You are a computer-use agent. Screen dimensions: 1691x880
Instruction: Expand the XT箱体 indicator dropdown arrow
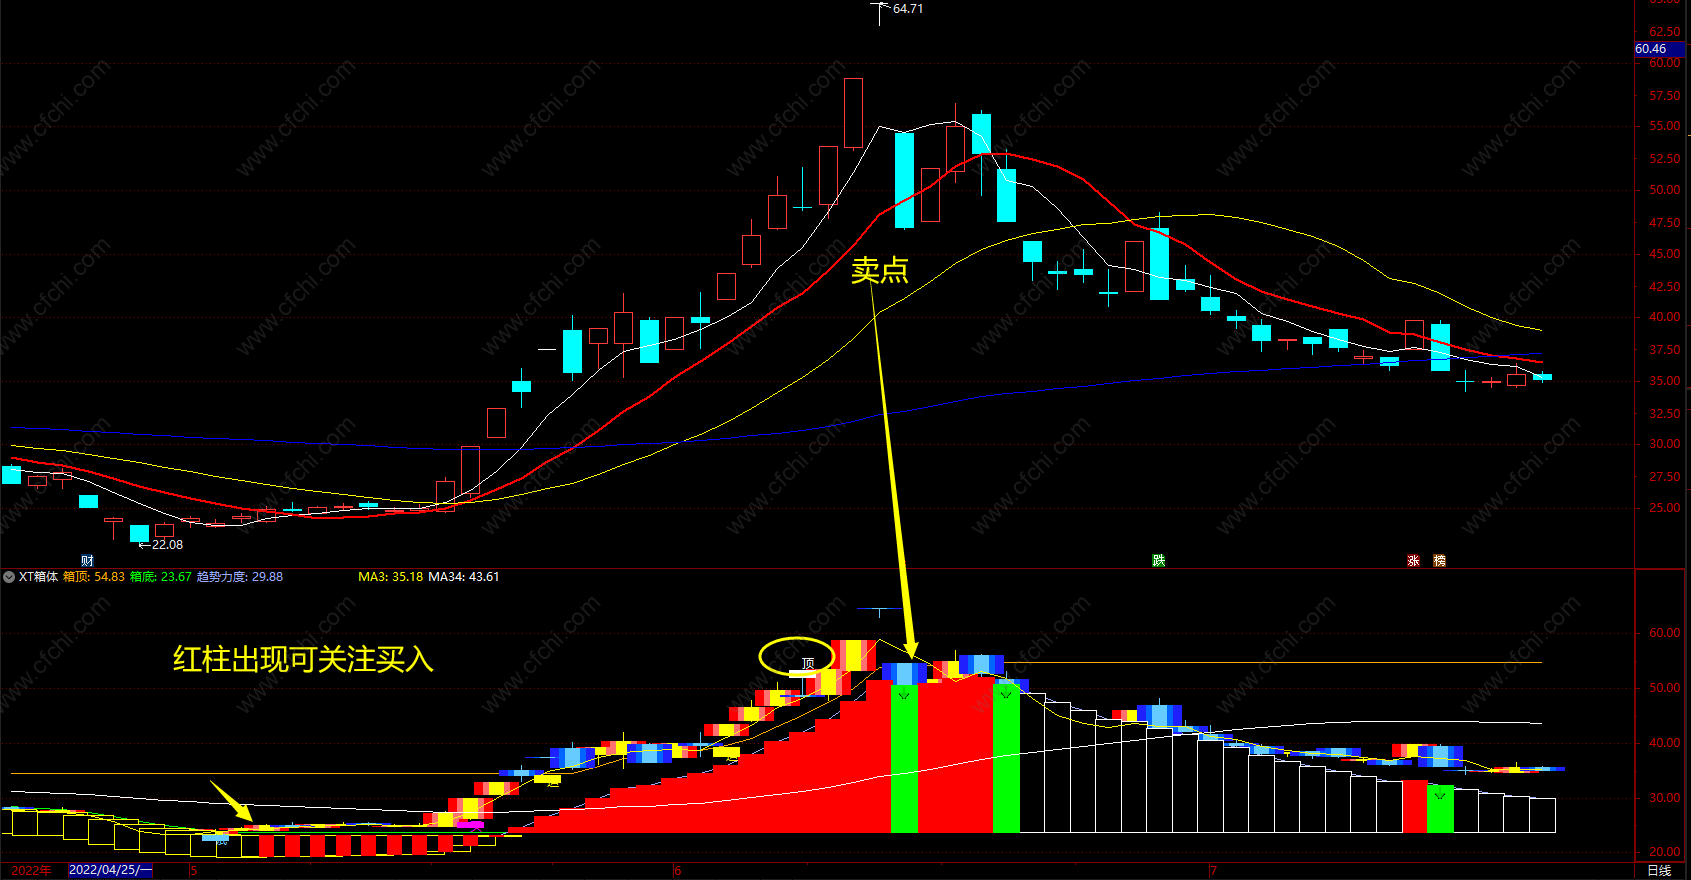9,577
